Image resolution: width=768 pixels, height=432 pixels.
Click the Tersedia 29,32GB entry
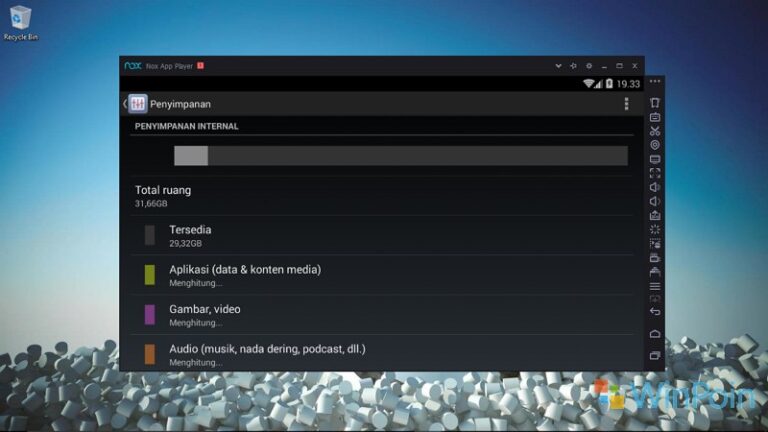pos(189,235)
